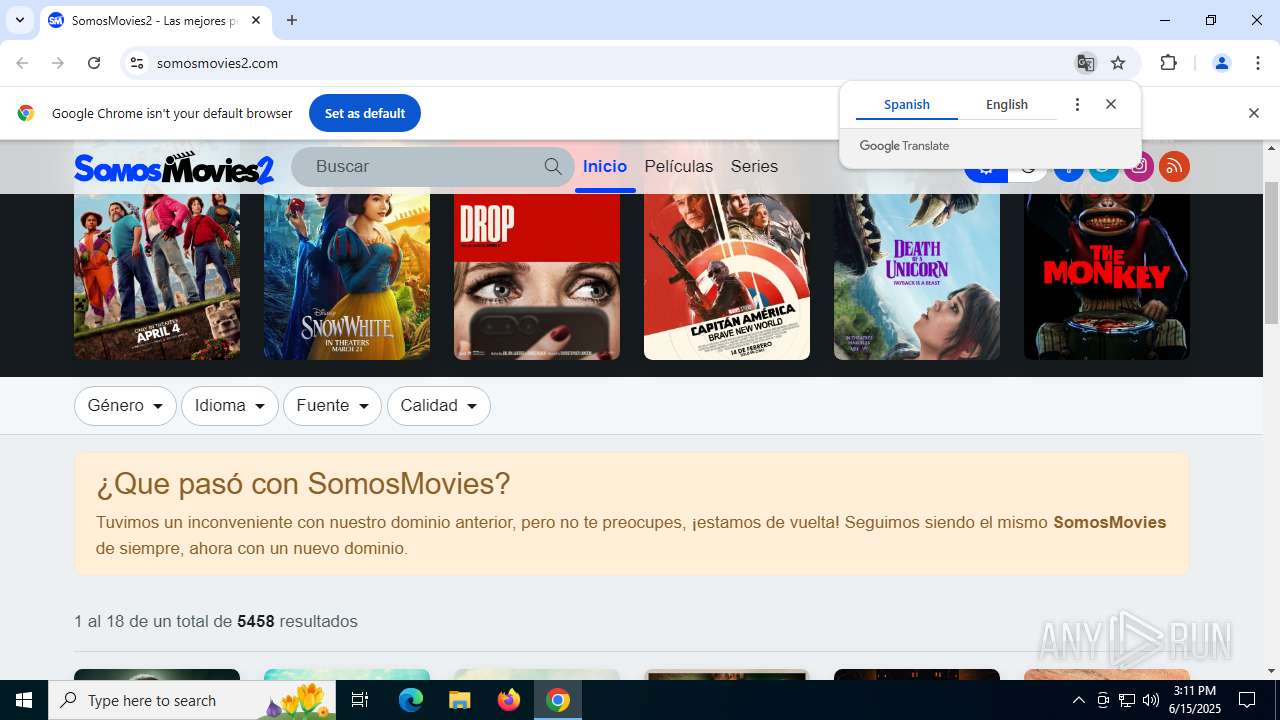Click the Google Translate icon in address bar
This screenshot has height=720, width=1280.
pyautogui.click(x=1085, y=63)
